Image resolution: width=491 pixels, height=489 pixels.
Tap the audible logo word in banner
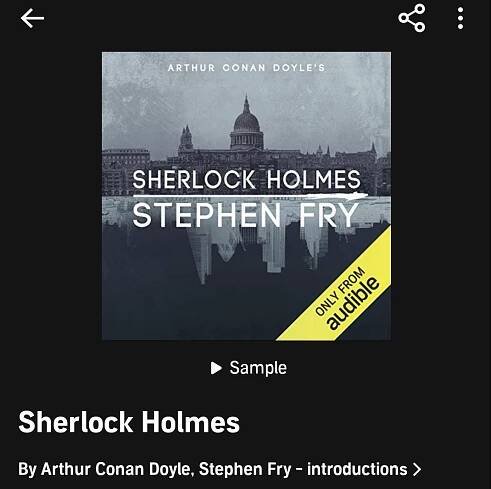tap(353, 303)
